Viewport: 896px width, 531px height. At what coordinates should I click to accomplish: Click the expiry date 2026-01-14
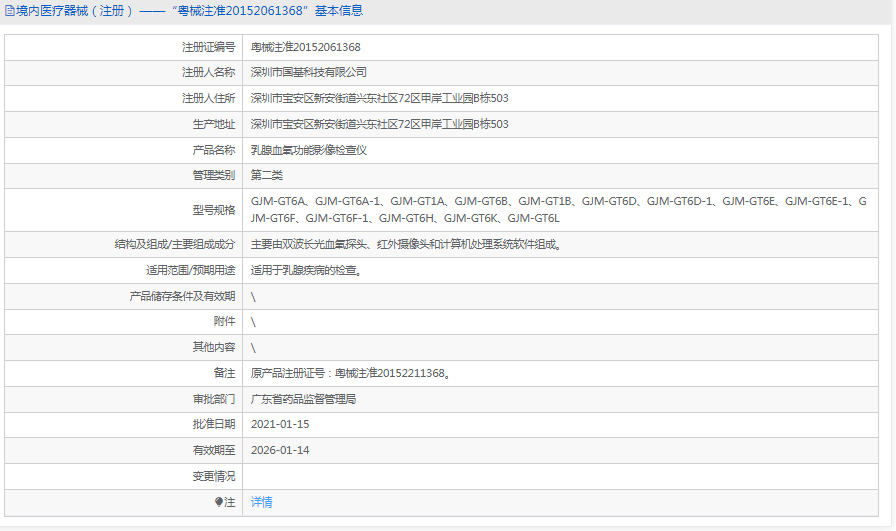(280, 450)
